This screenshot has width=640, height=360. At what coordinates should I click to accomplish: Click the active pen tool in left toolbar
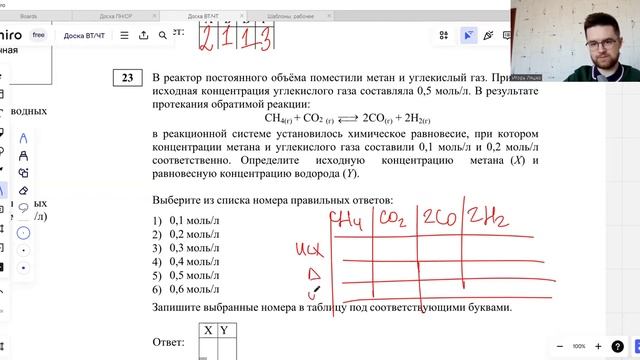click(2, 190)
